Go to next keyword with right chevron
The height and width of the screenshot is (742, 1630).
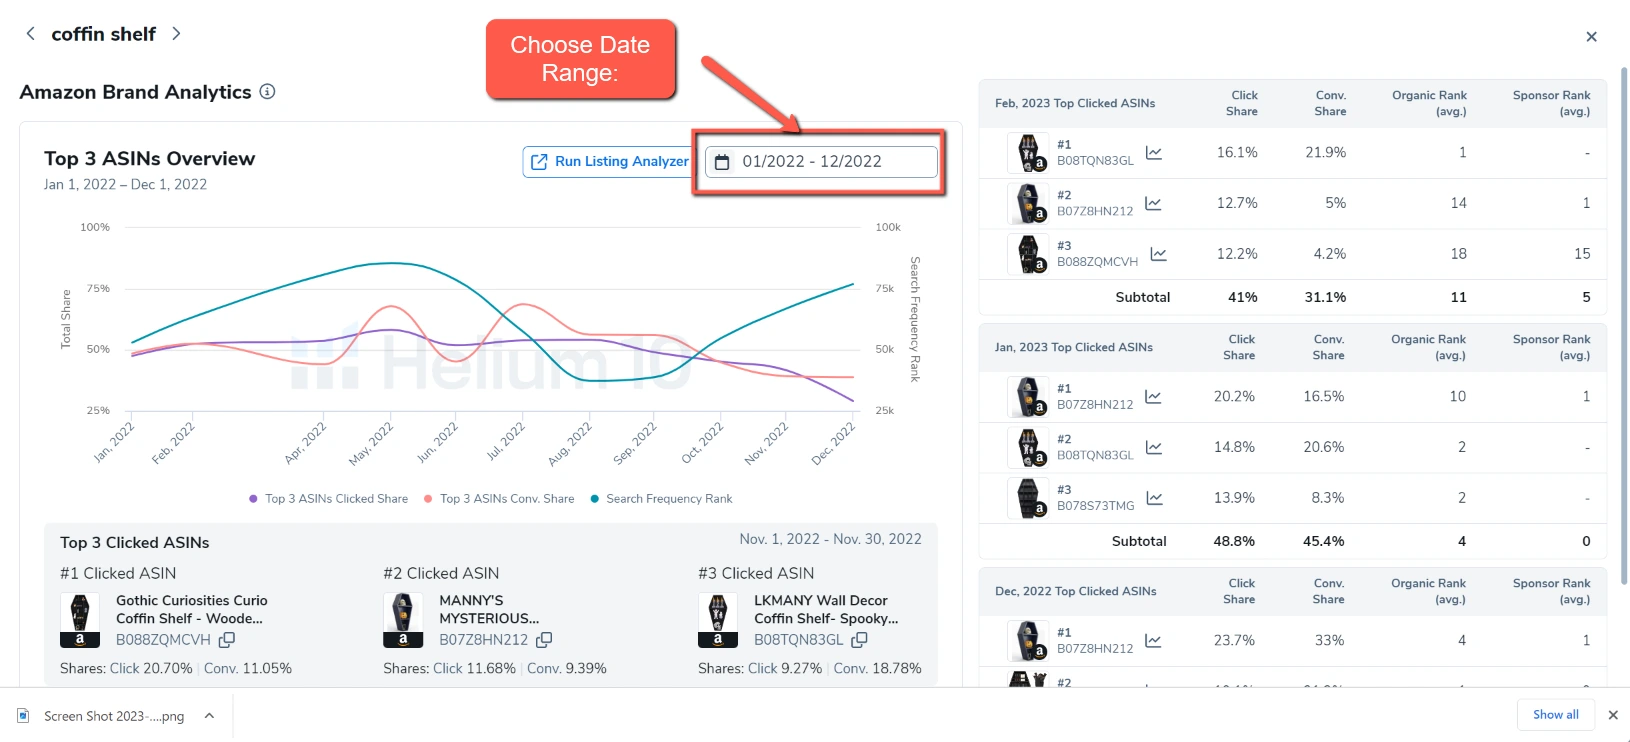pos(176,34)
